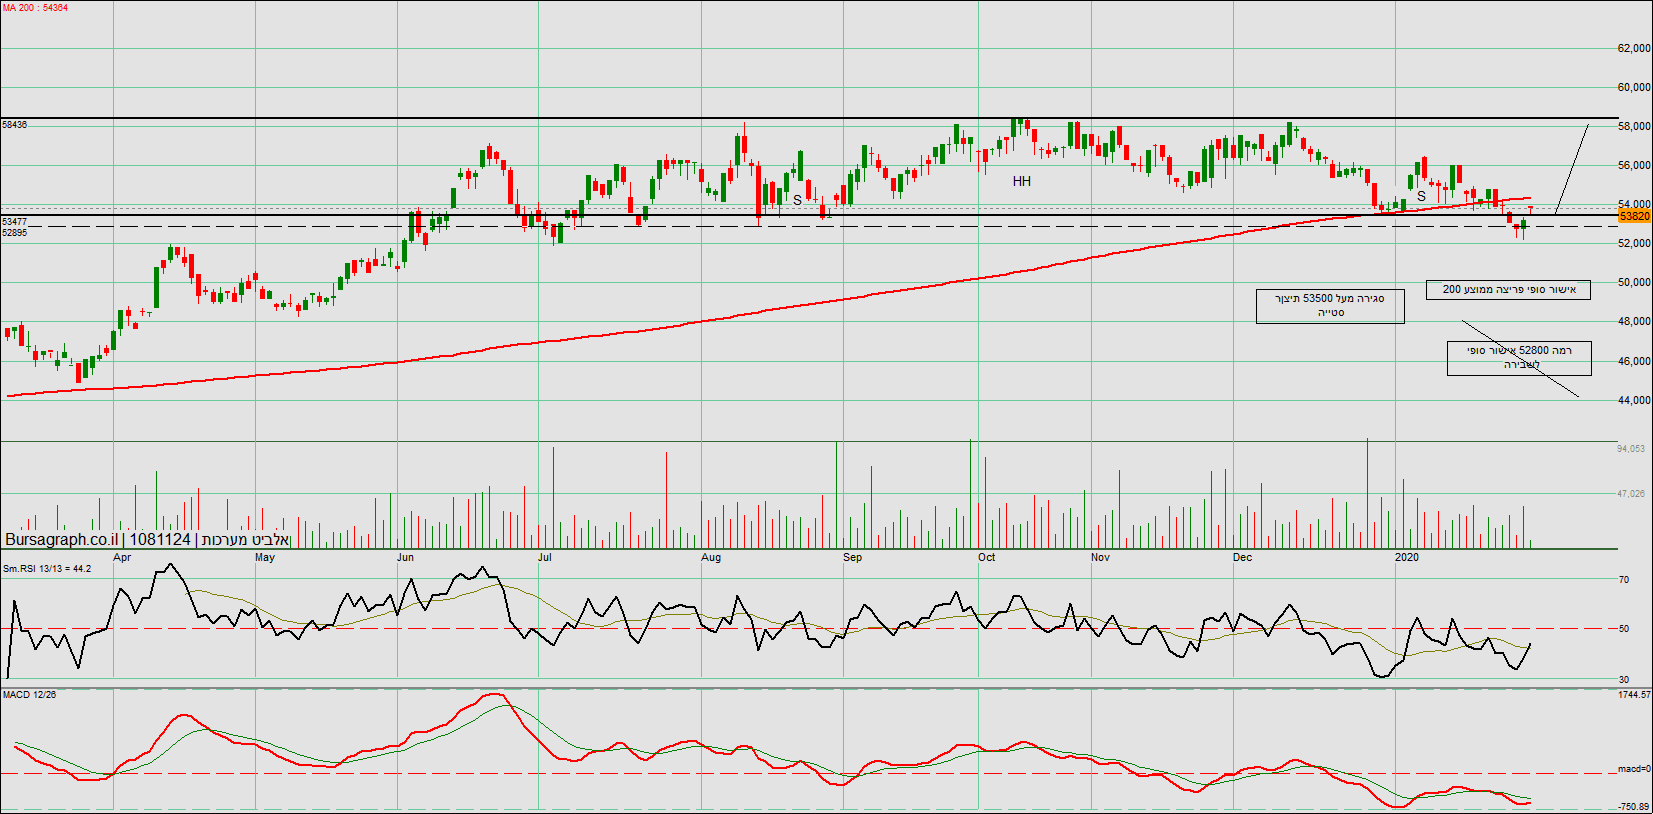The width and height of the screenshot is (1653, 814).
Task: Click the HH marker on the chart
Action: 1021,181
